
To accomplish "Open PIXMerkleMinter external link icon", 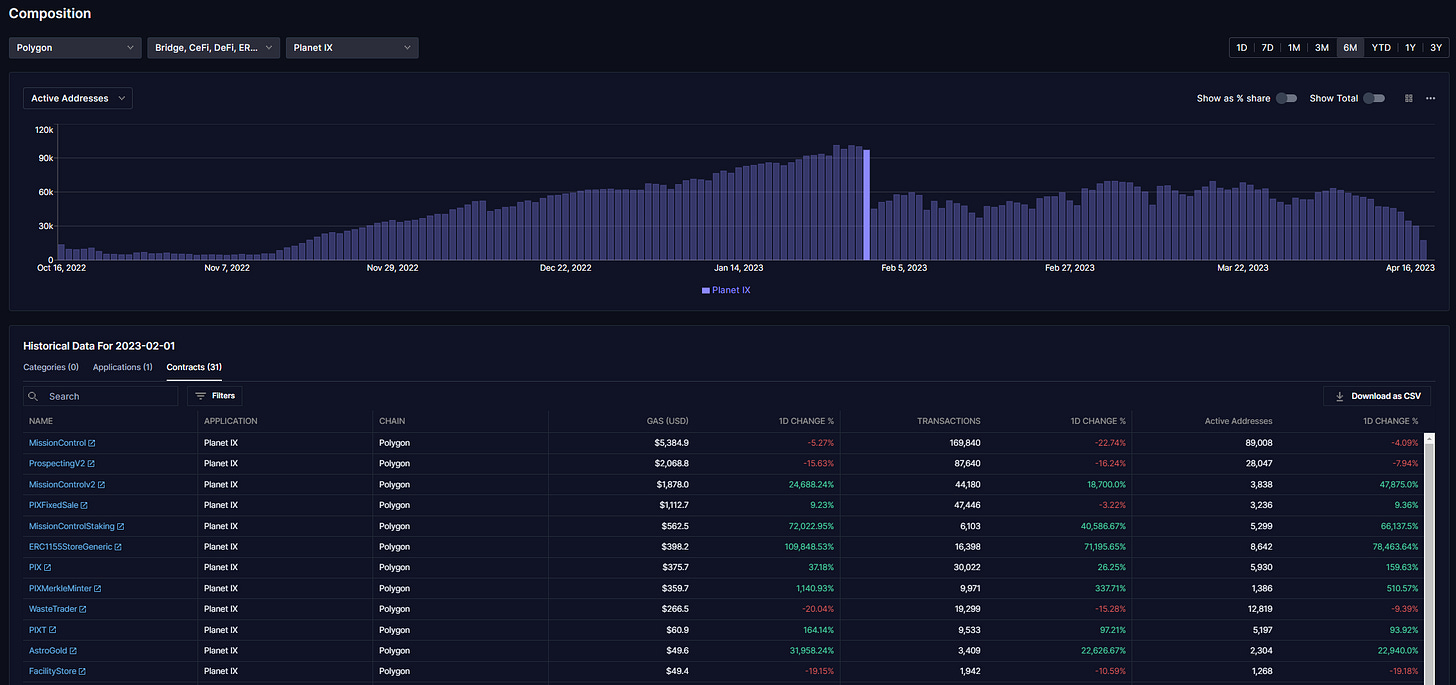I will pos(97,589).
